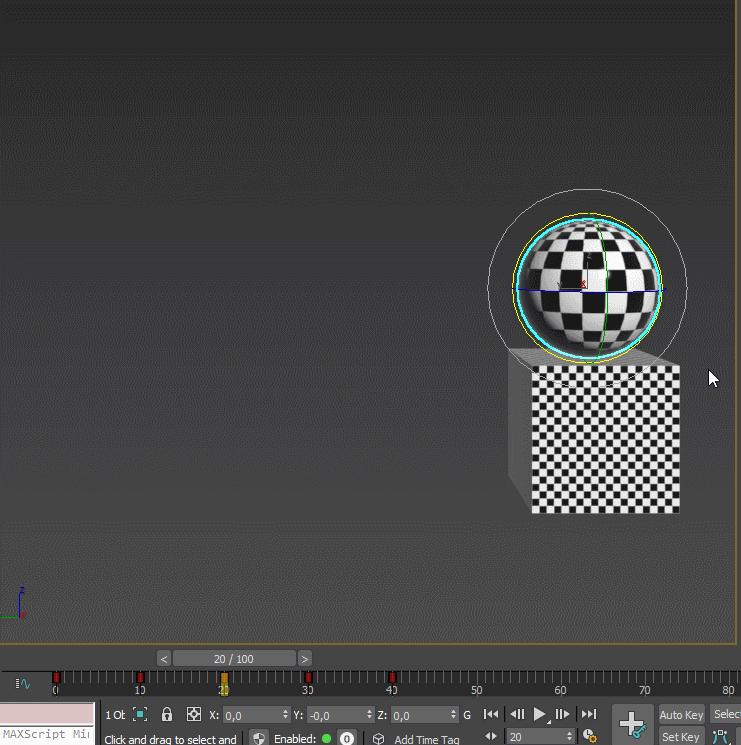Step to the next frame
The image size is (741, 745).
563,714
